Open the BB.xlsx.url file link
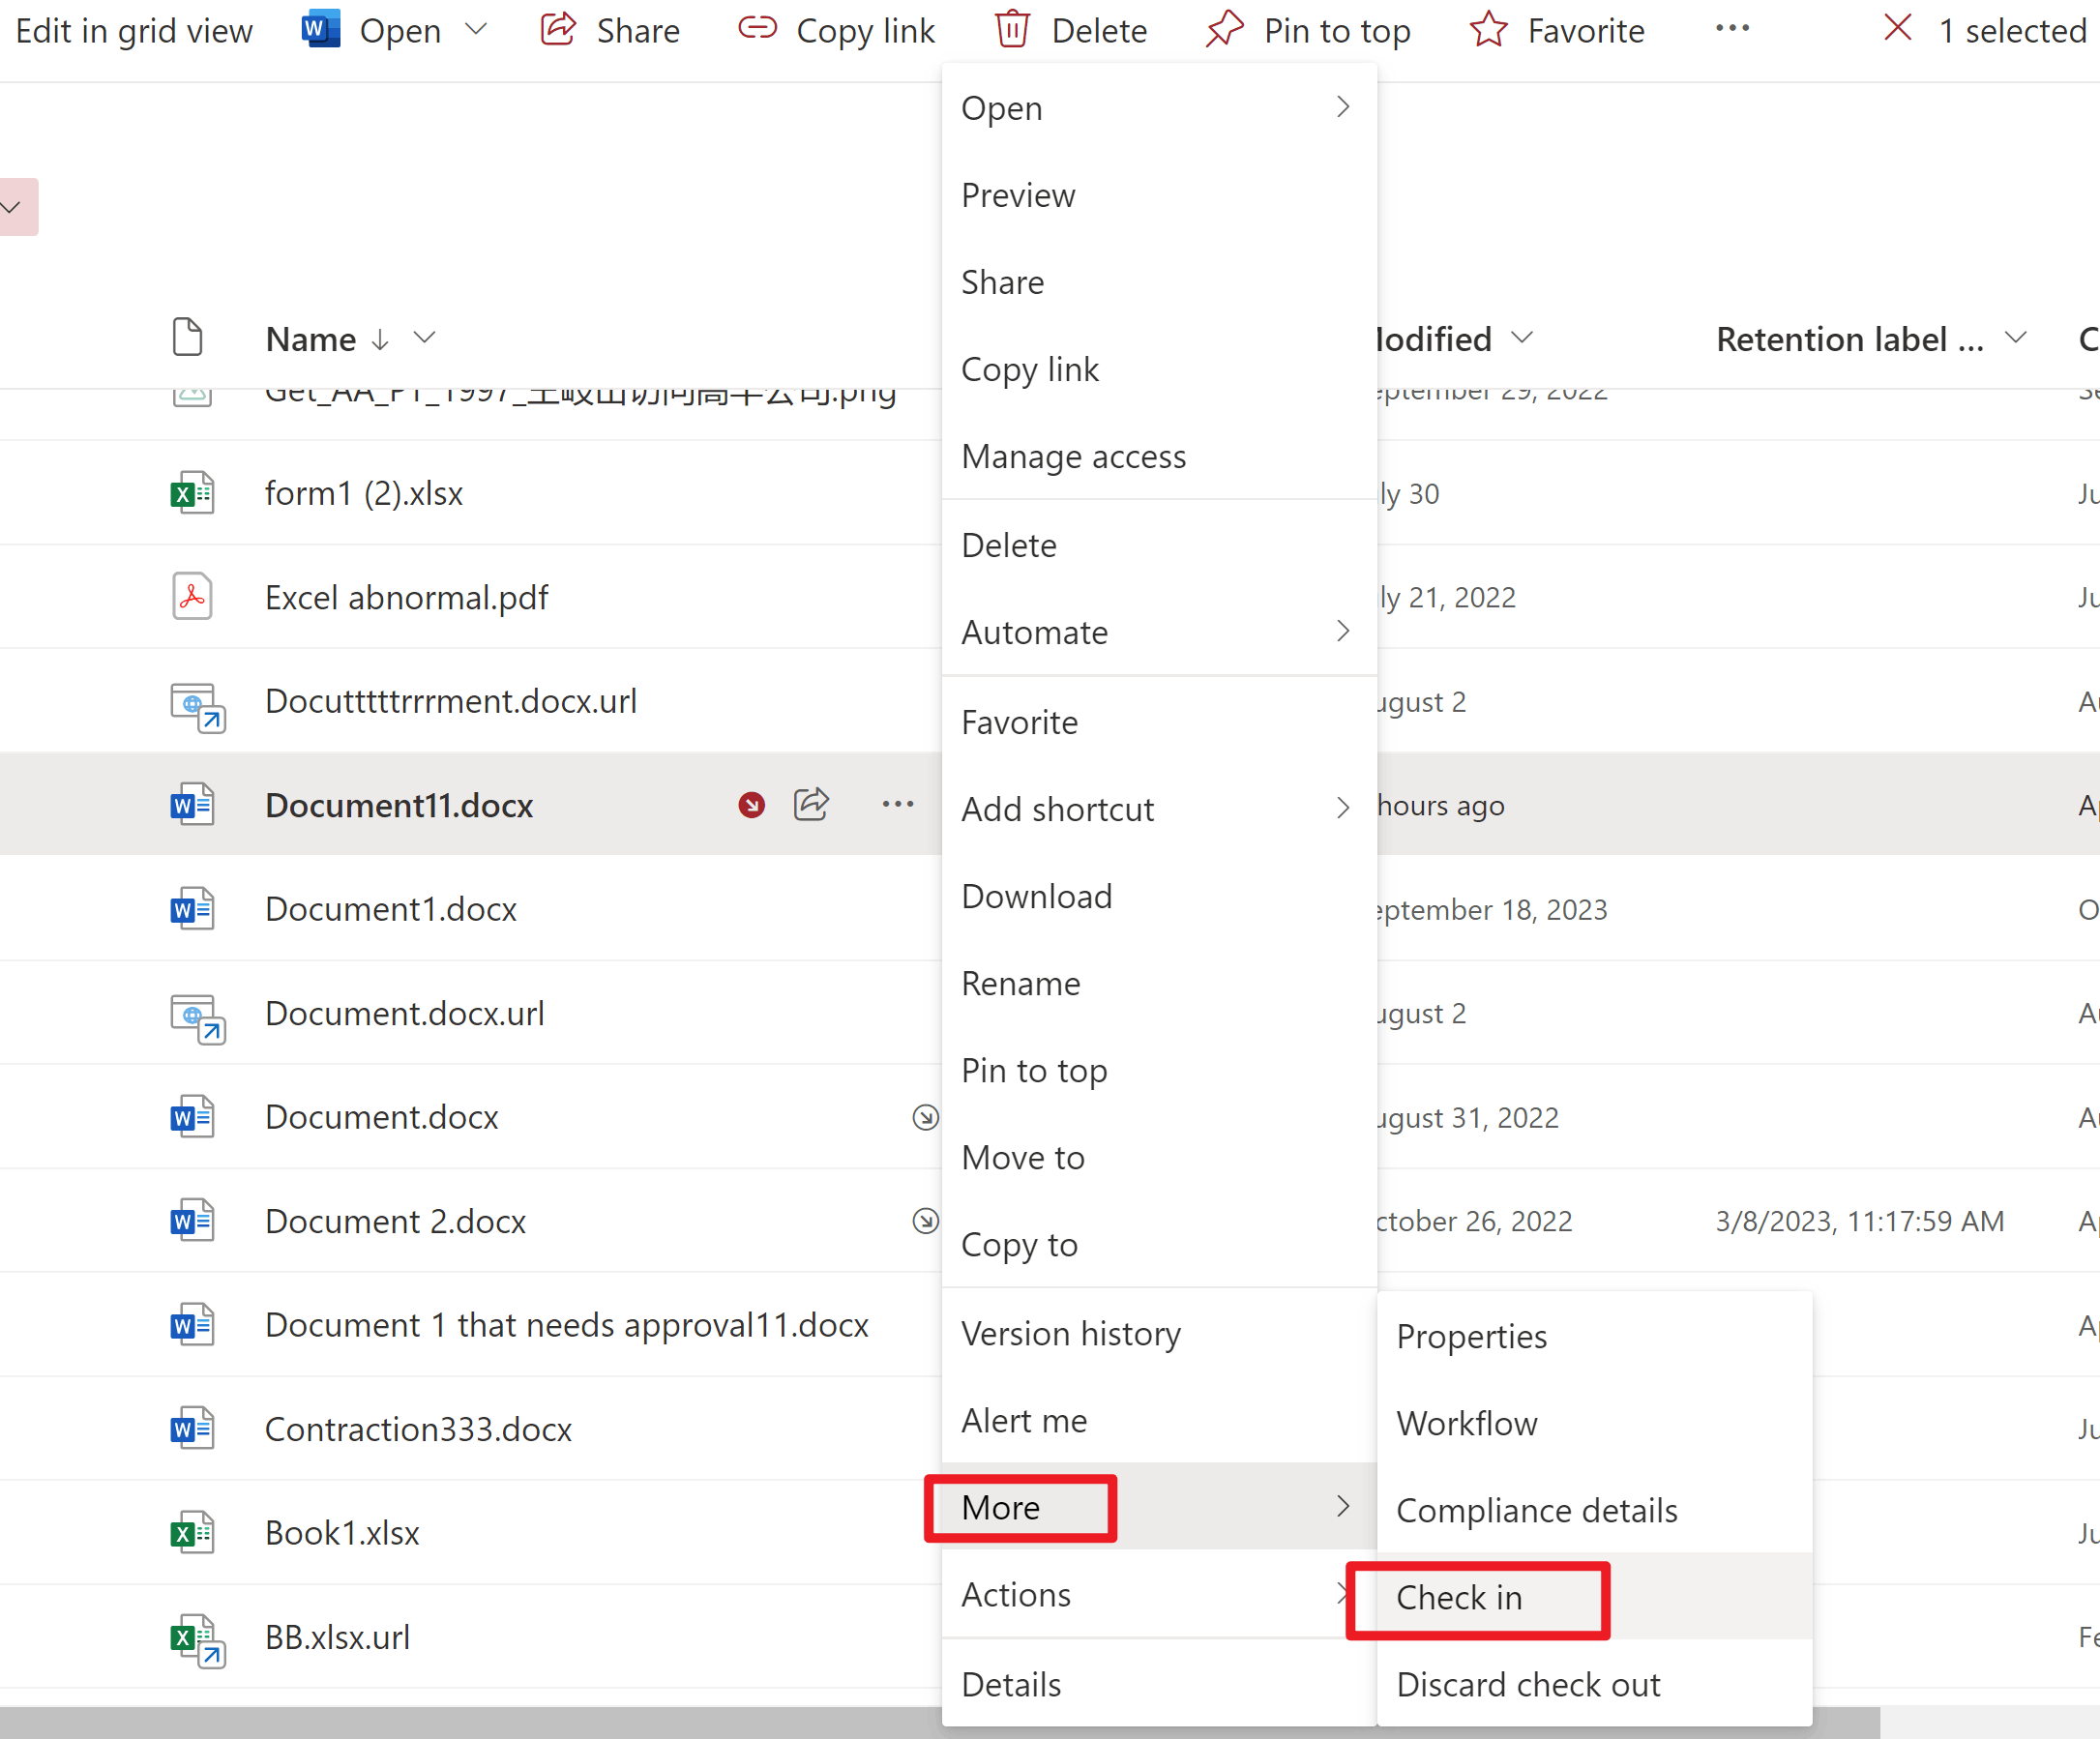This screenshot has height=1739, width=2100. click(338, 1637)
